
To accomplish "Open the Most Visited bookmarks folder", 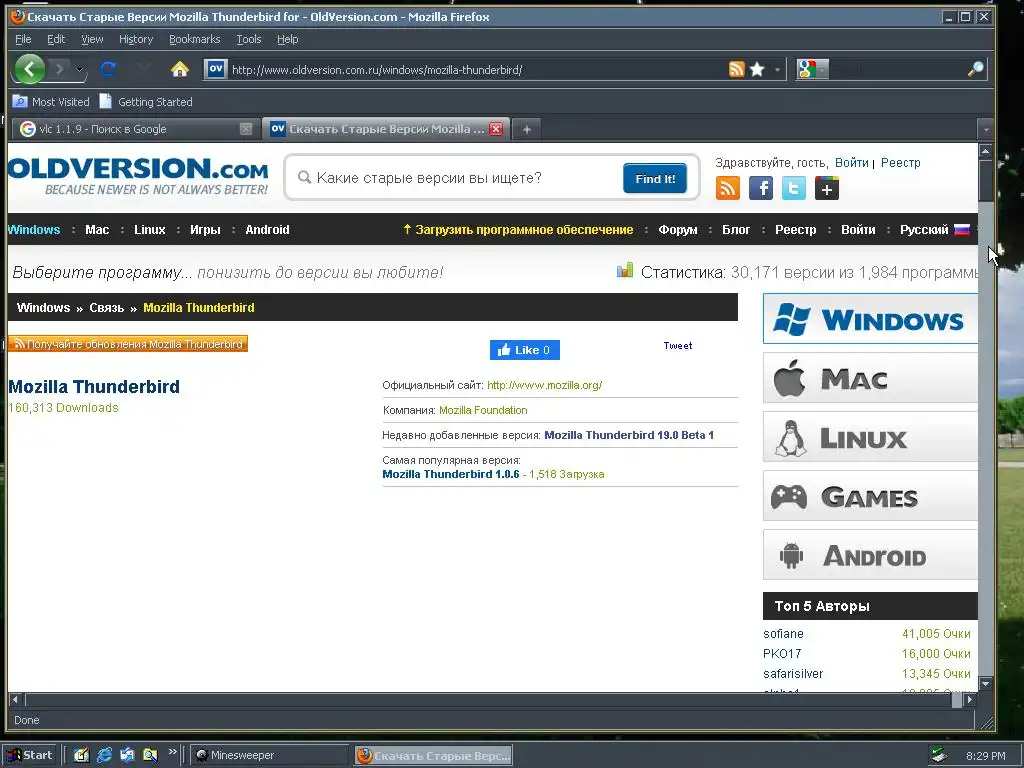I will point(51,102).
